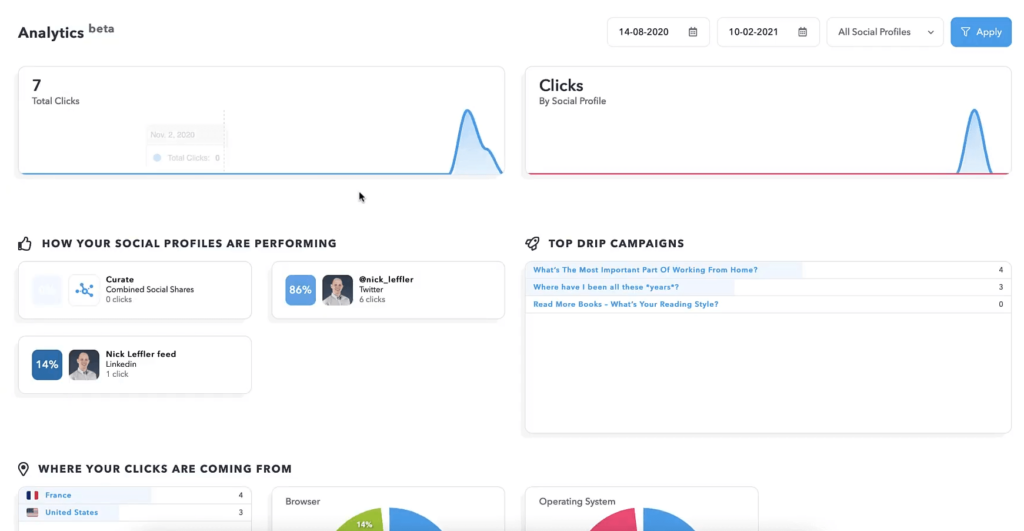The height and width of the screenshot is (531, 1024).
Task: Click the count 3 for 'Where have I been' campaign
Action: (x=1000, y=287)
